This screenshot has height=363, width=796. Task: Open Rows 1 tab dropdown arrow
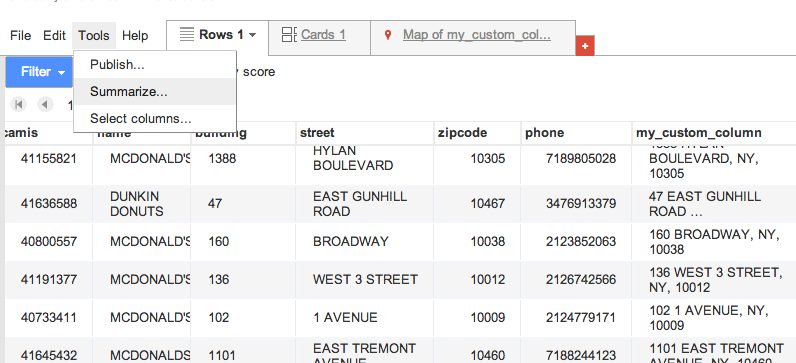[x=252, y=35]
